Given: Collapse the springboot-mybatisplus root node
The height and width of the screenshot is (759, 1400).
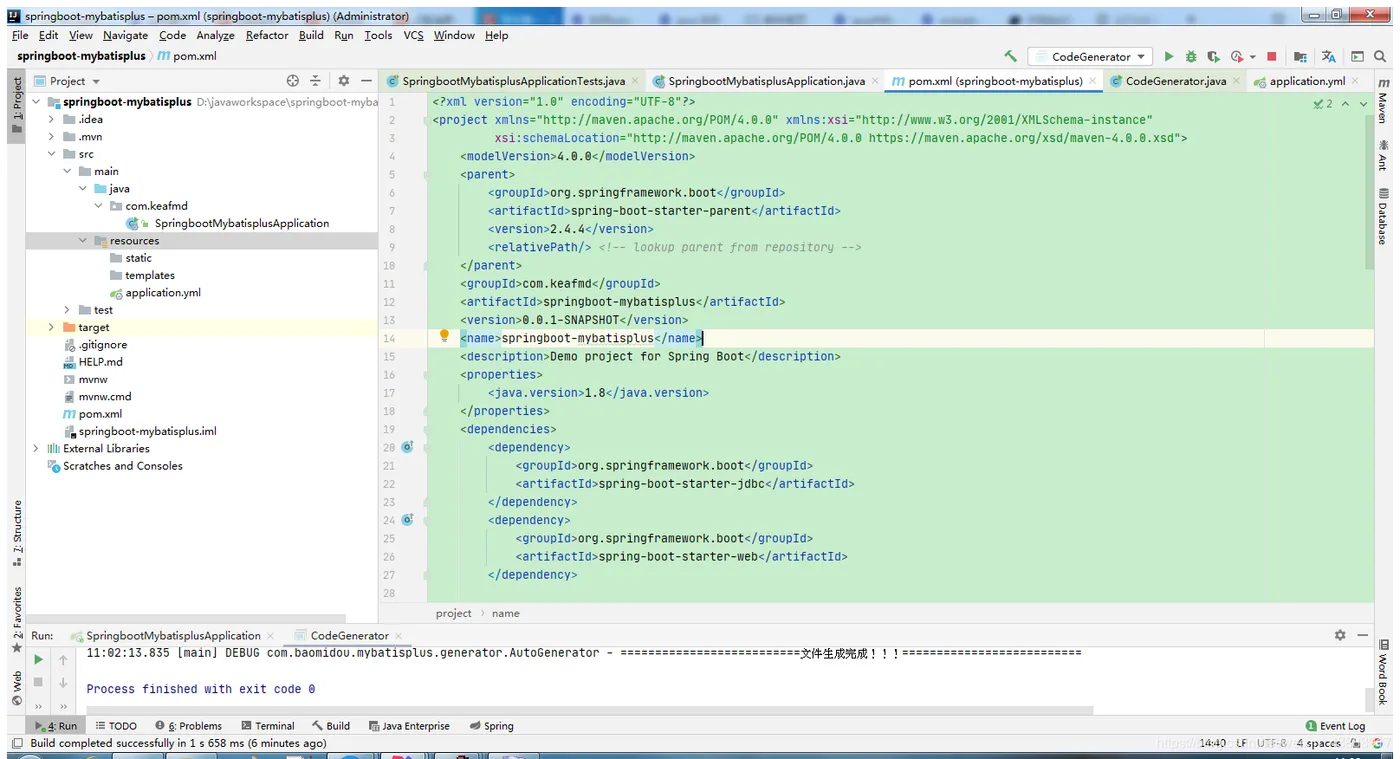Looking at the screenshot, I should (37, 102).
